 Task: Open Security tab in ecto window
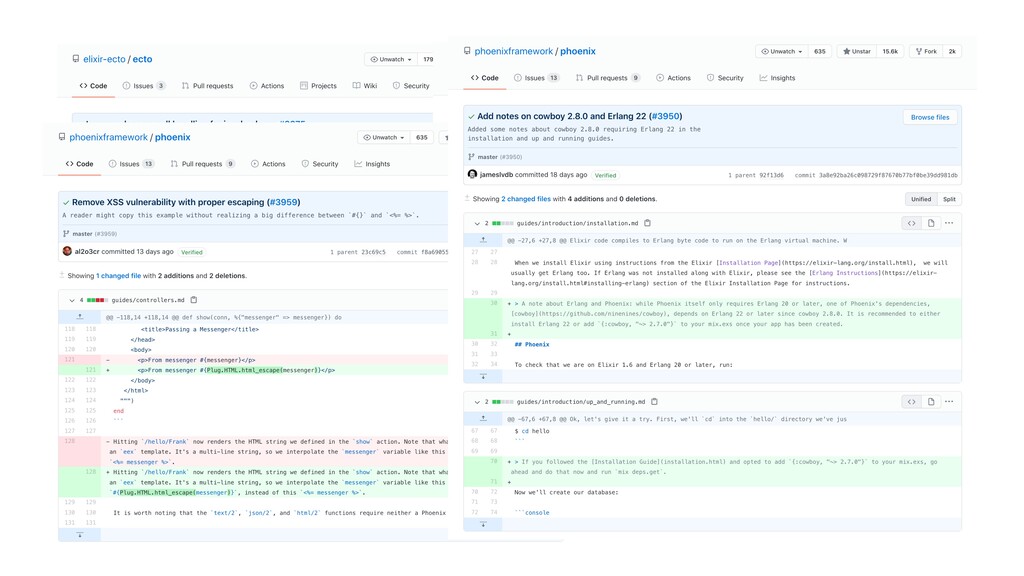point(411,86)
